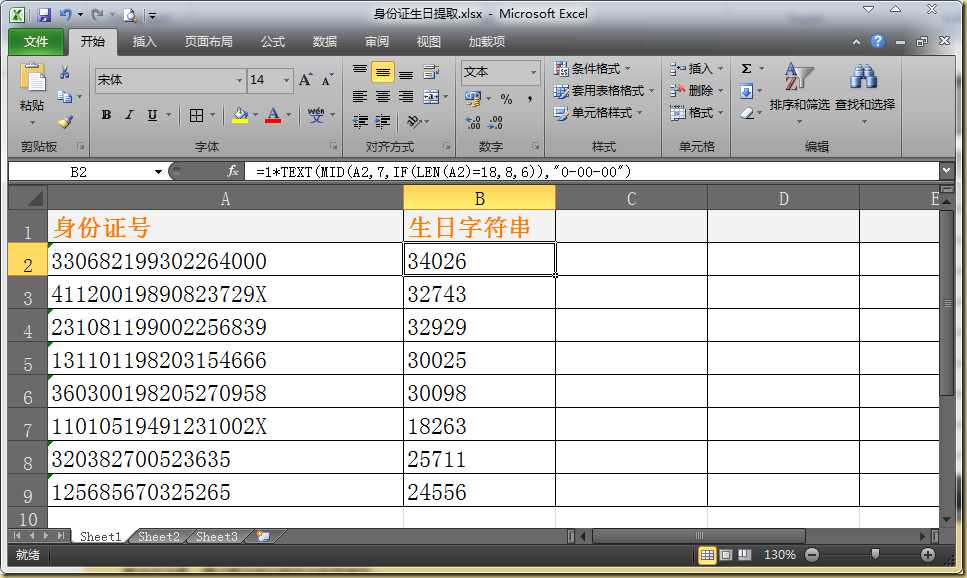Open the Name Box dropdown arrow
The image size is (967, 578).
(x=158, y=171)
